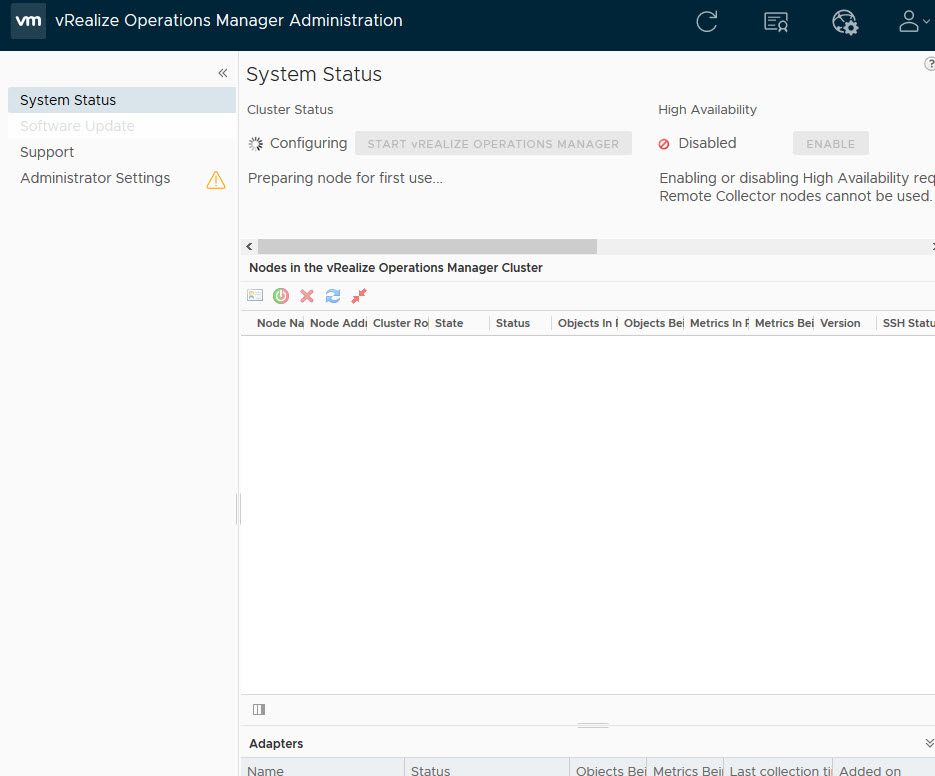Open Support in the sidebar
The image size is (935, 776).
point(47,152)
